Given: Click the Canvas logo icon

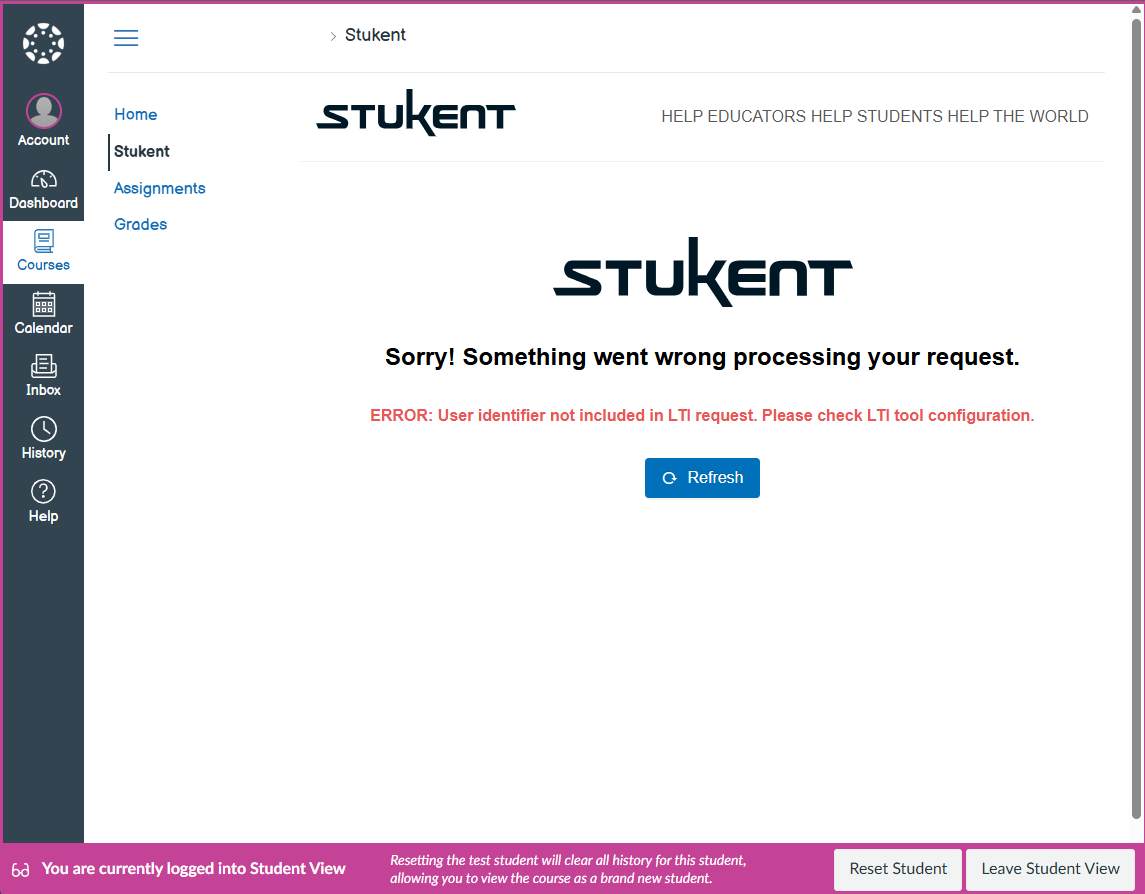Looking at the screenshot, I should (43, 44).
